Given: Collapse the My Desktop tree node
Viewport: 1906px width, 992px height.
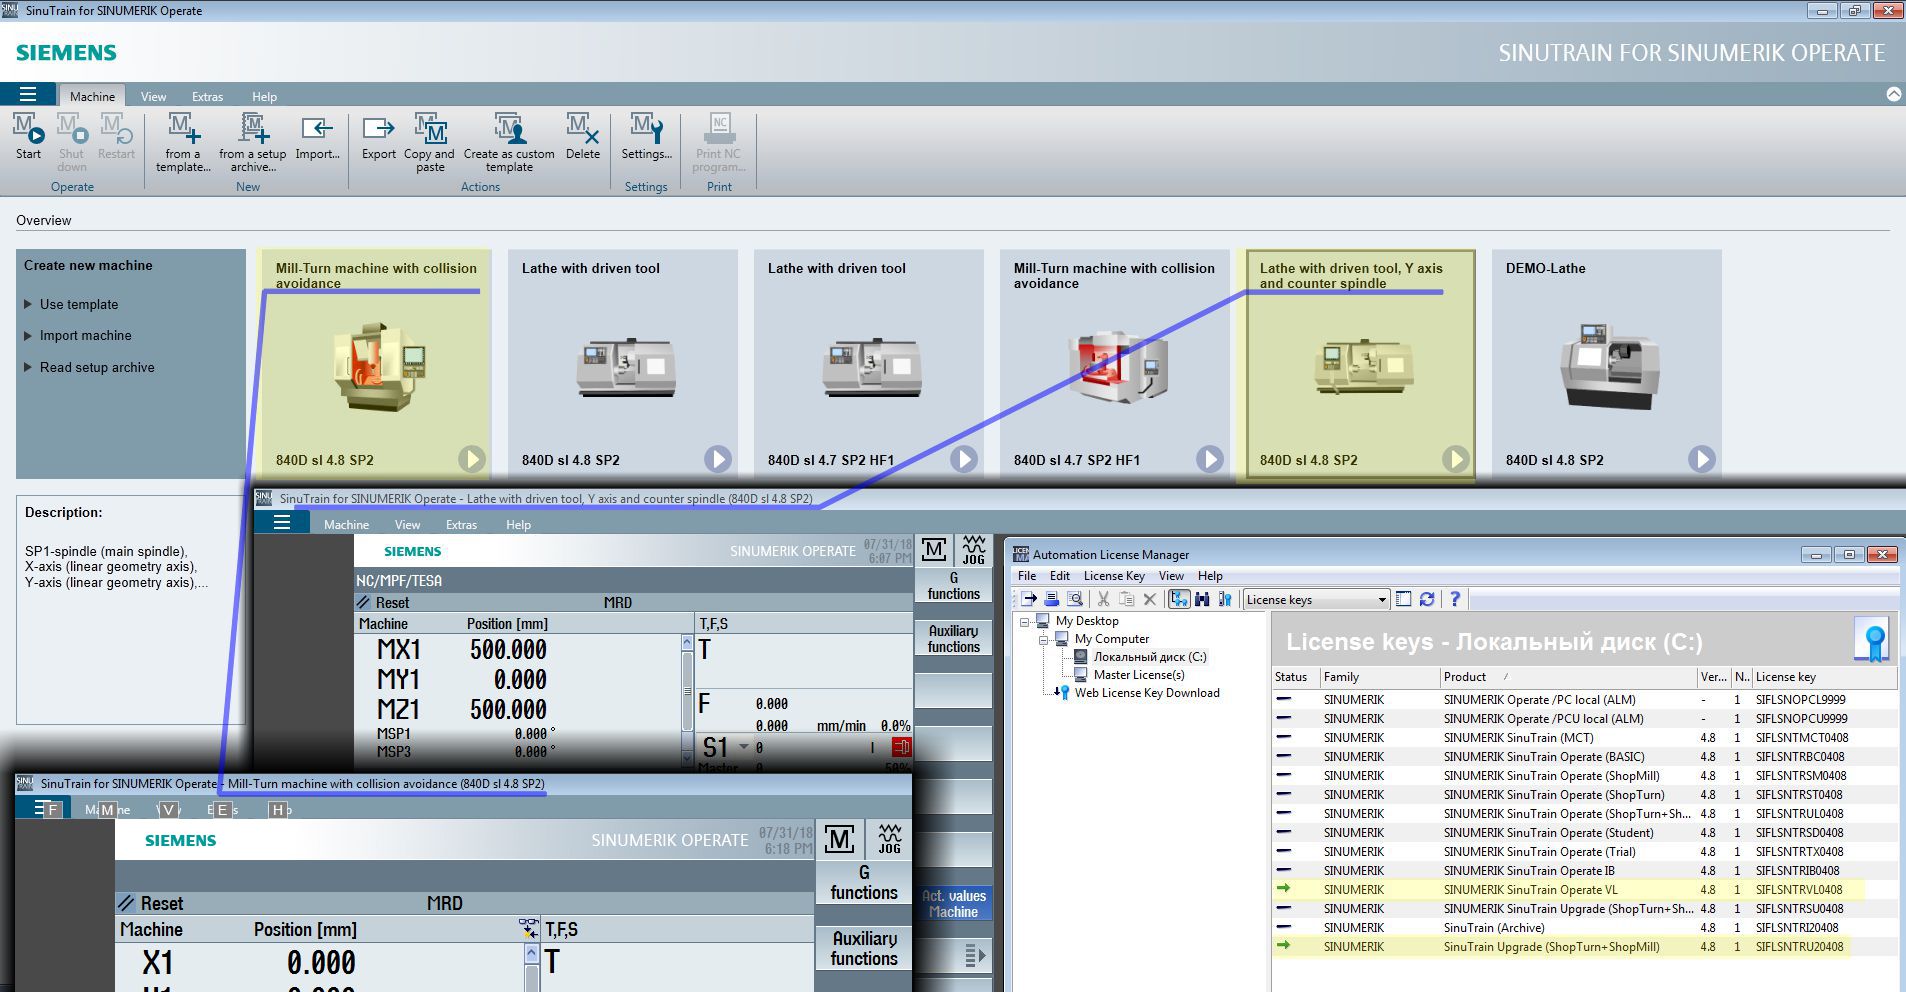Looking at the screenshot, I should pos(1025,621).
